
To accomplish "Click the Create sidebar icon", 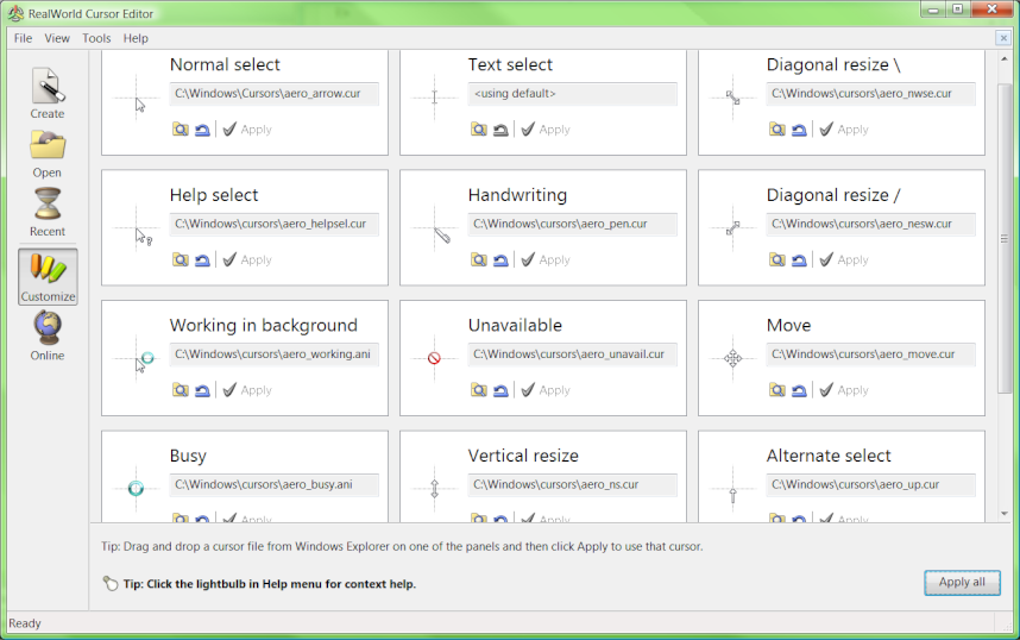I will (47, 93).
